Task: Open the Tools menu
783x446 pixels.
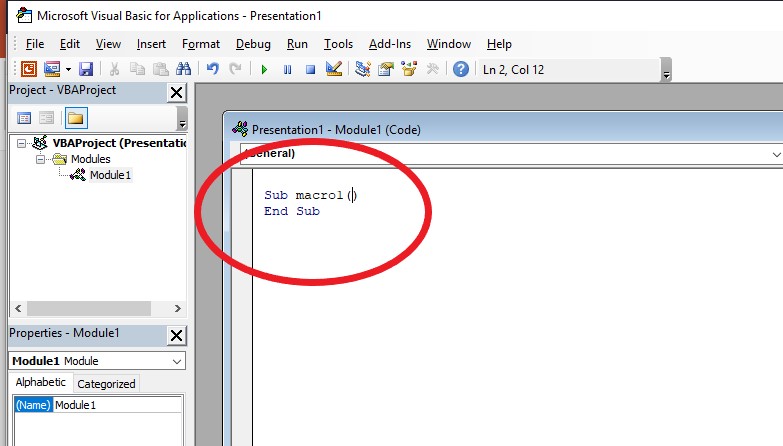Action: (338, 44)
